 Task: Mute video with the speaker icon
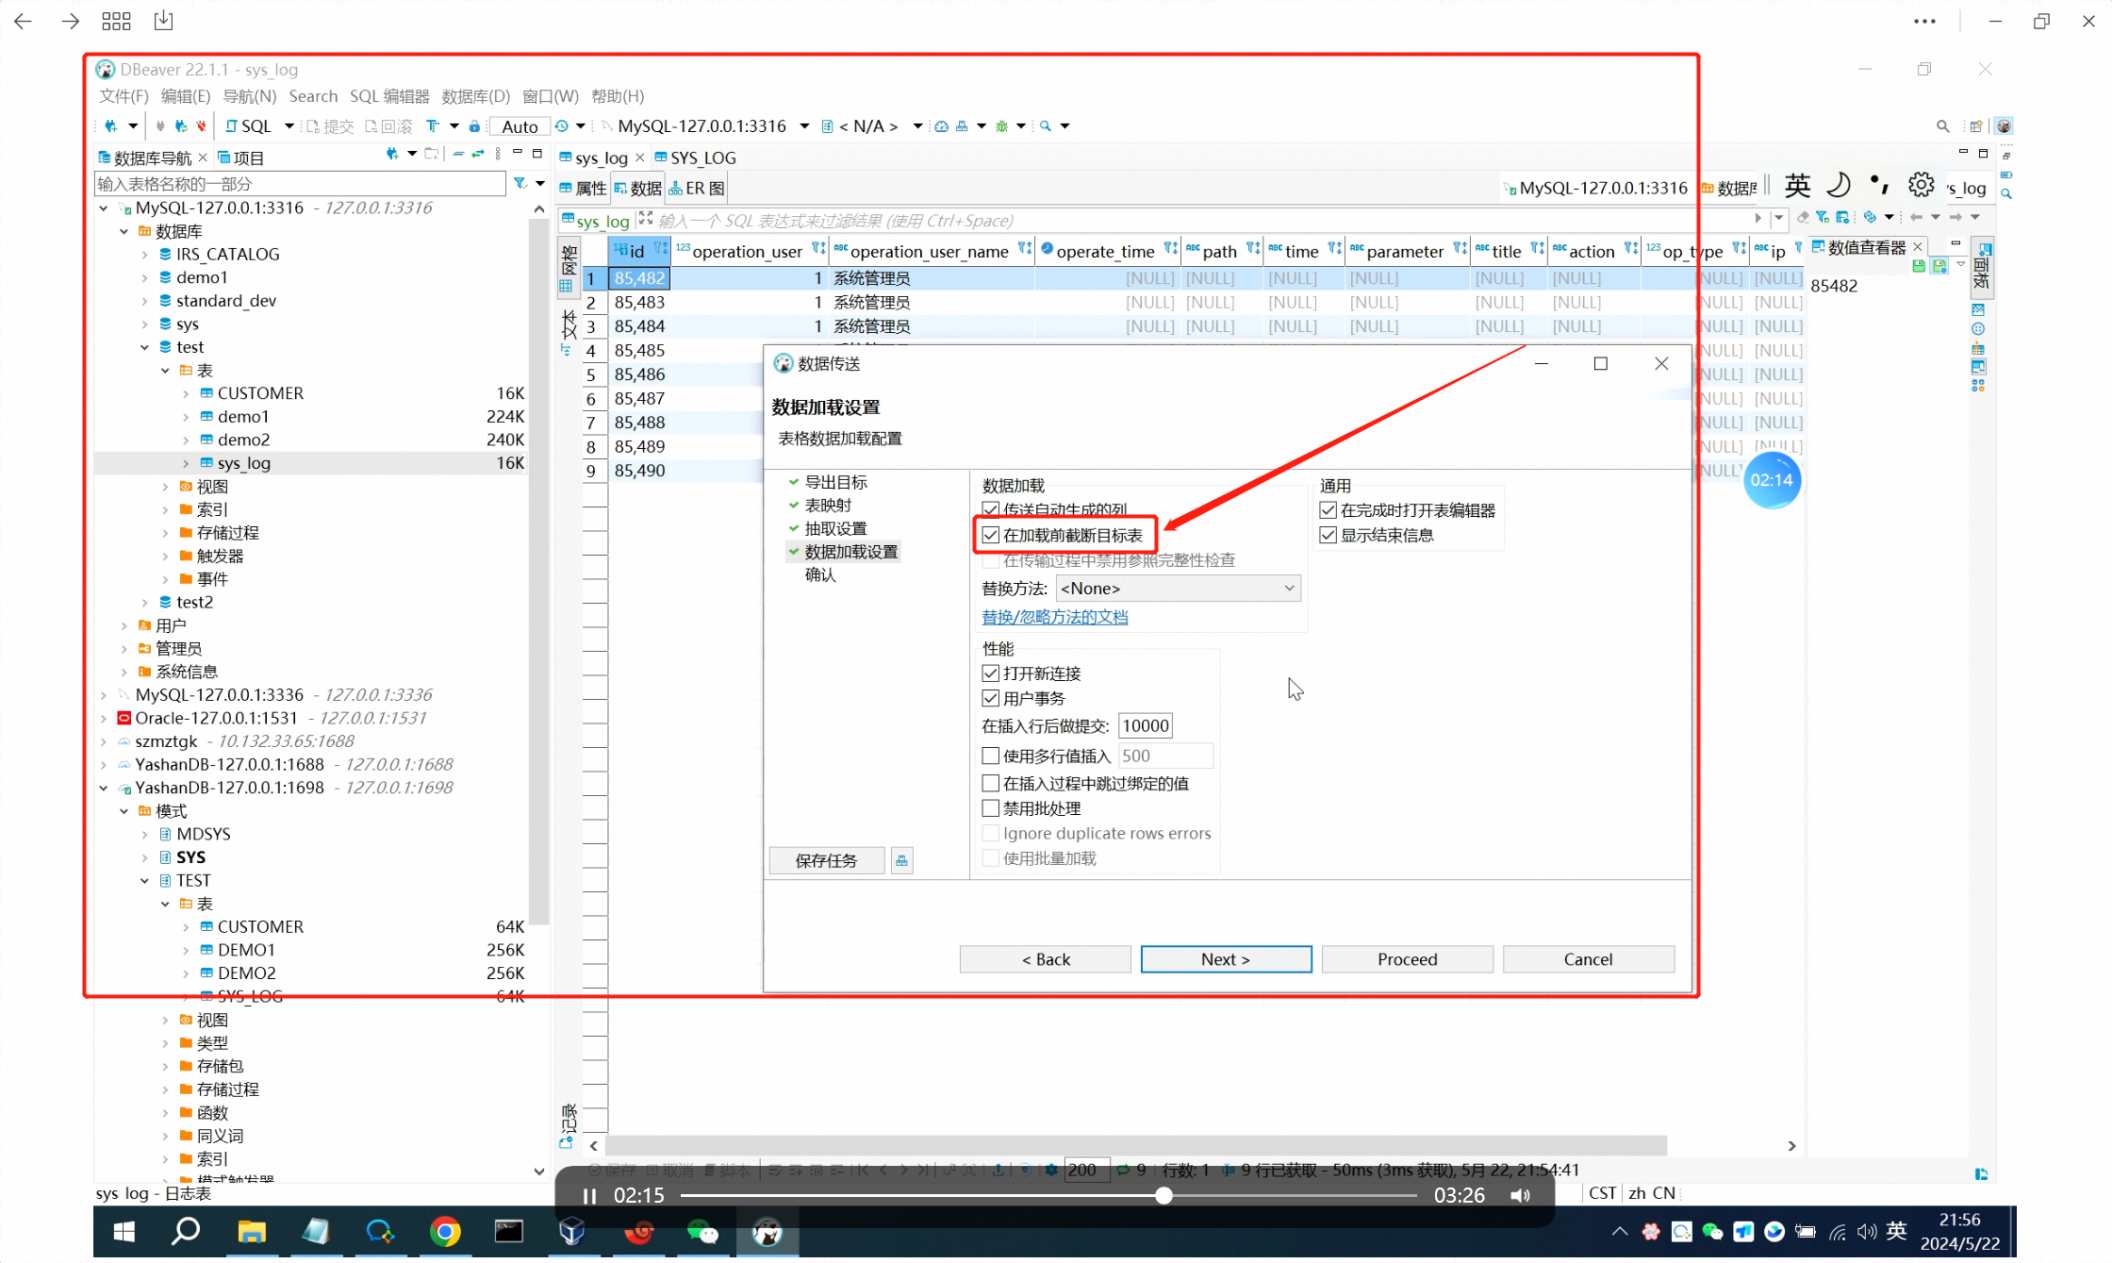pyautogui.click(x=1520, y=1196)
